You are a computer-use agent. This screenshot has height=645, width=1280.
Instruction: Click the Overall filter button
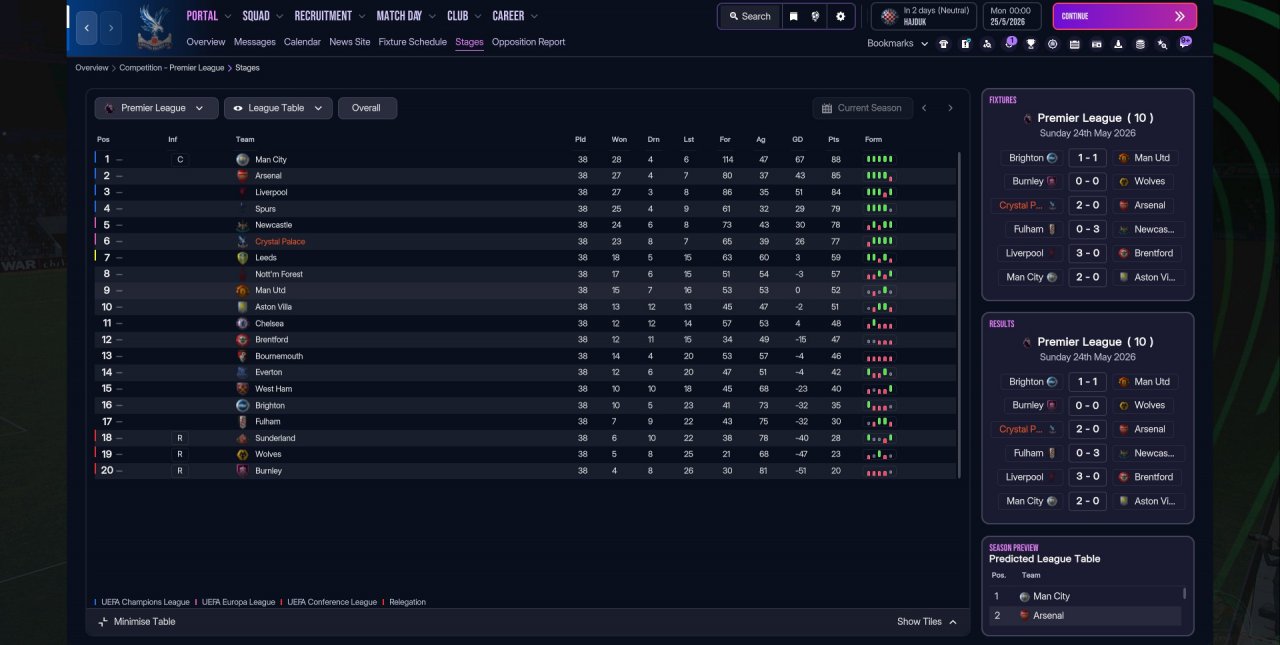click(367, 108)
